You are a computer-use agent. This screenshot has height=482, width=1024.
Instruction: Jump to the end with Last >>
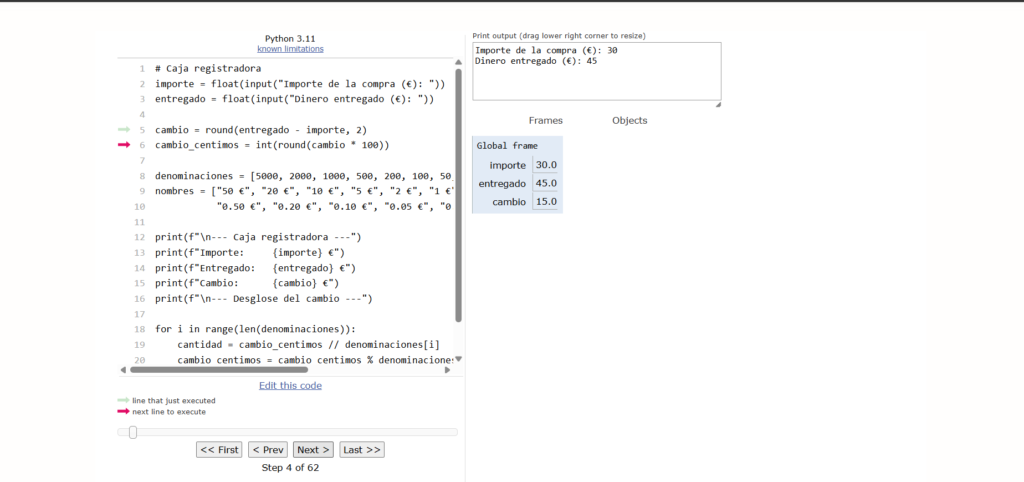coord(362,450)
